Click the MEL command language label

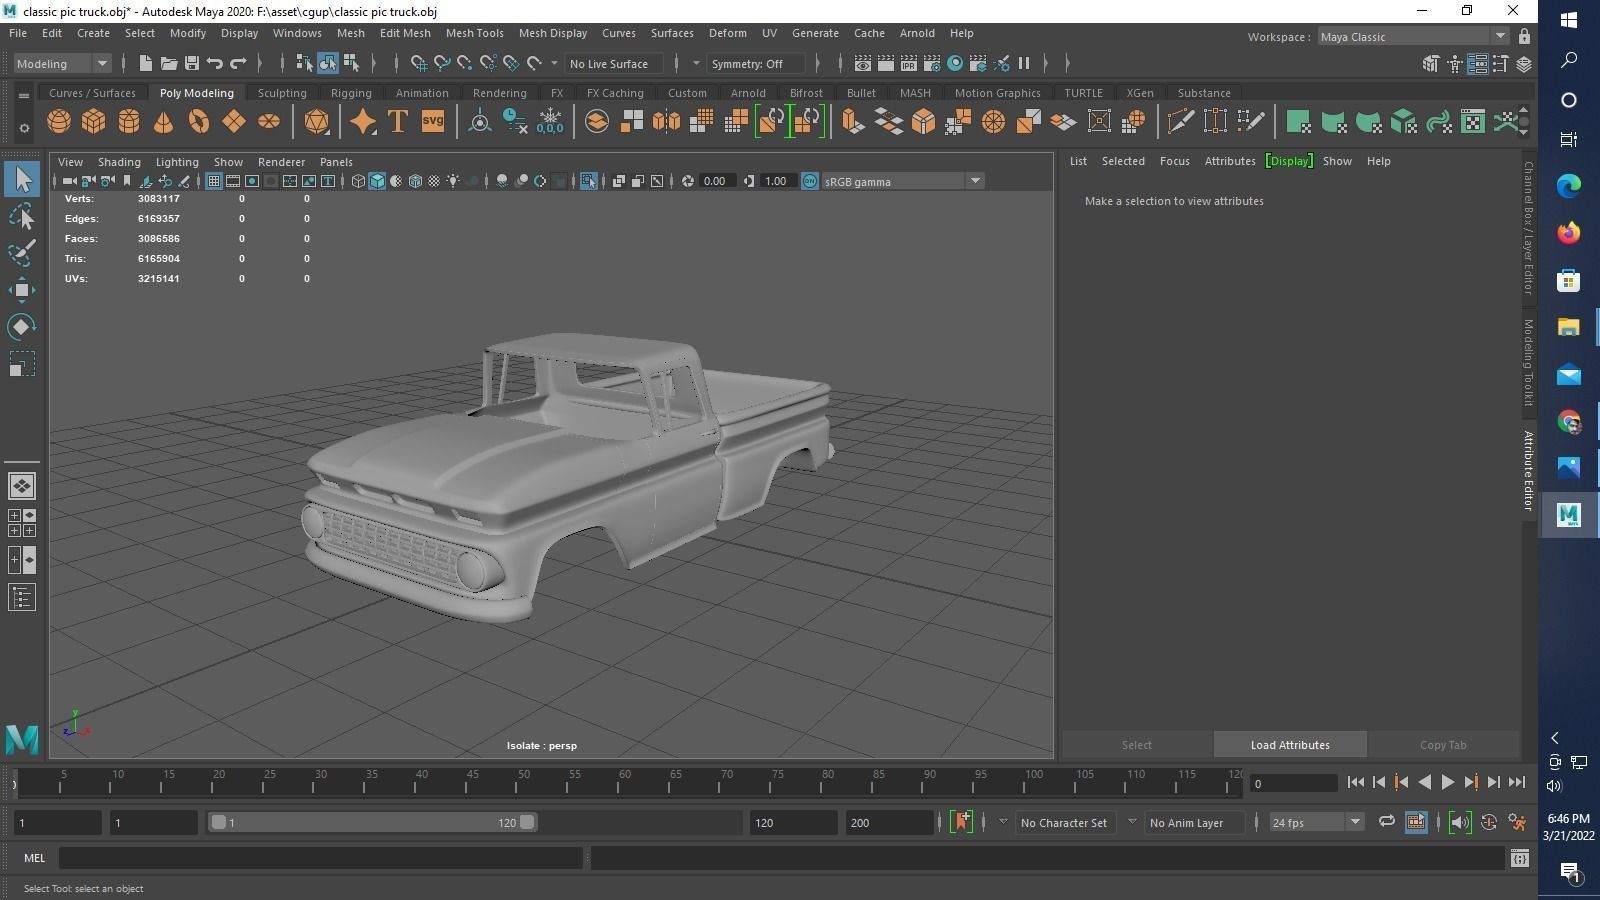[x=34, y=858]
